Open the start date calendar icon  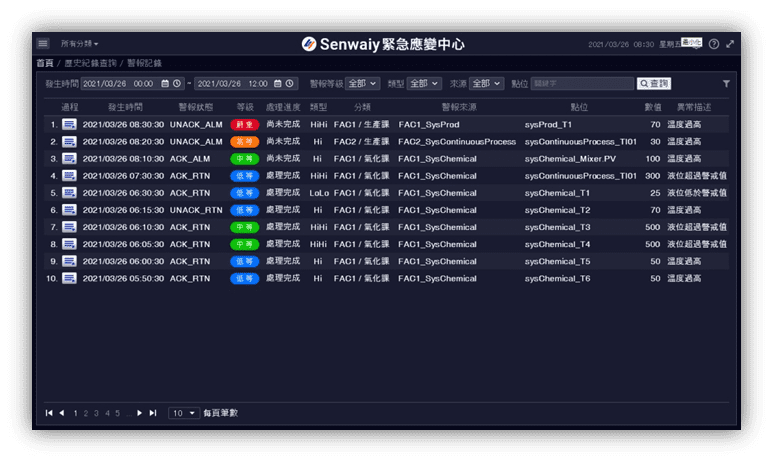click(x=164, y=84)
